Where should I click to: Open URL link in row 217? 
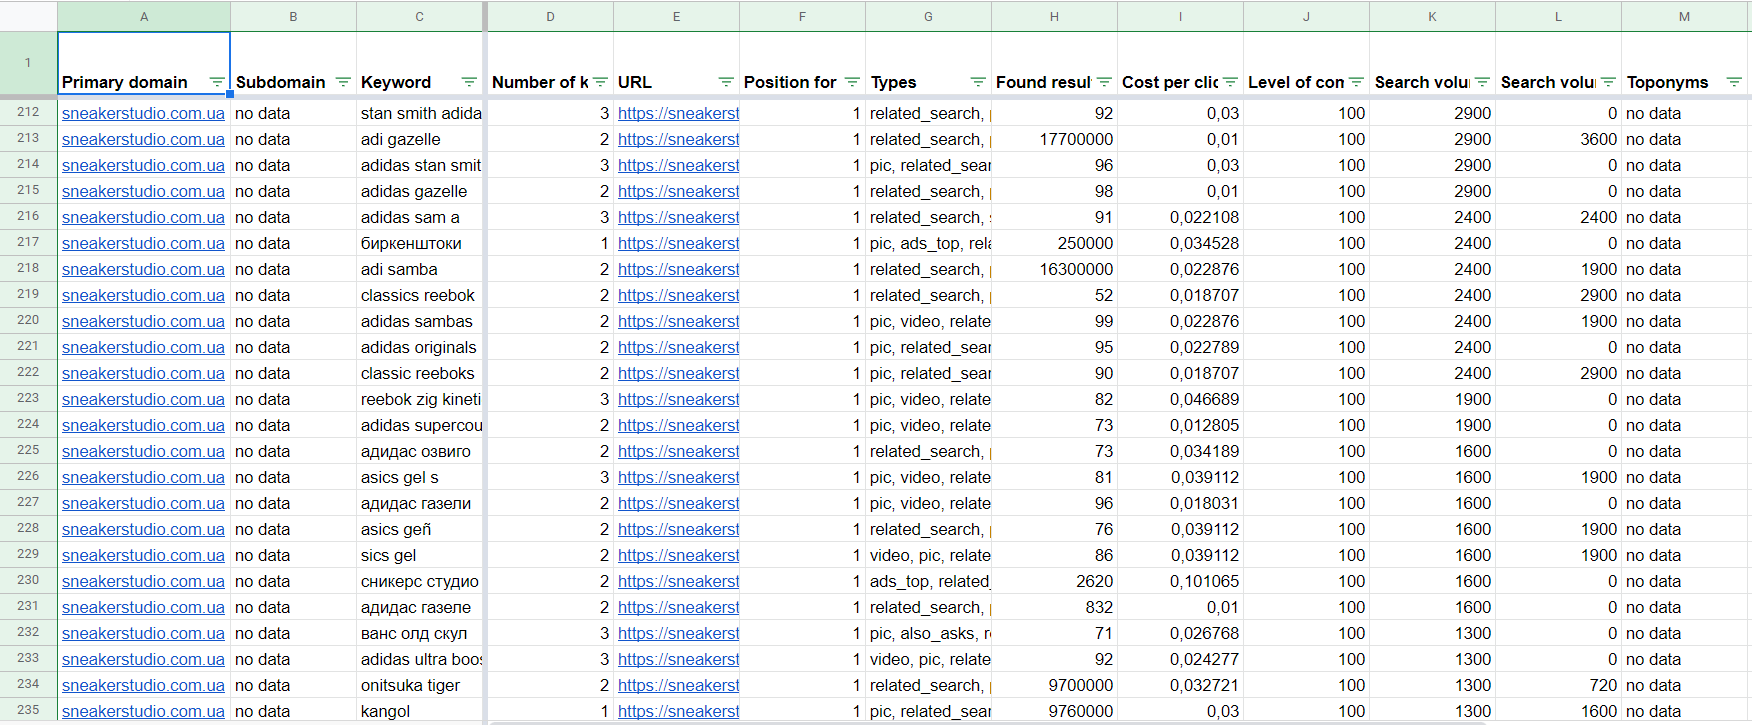point(678,243)
